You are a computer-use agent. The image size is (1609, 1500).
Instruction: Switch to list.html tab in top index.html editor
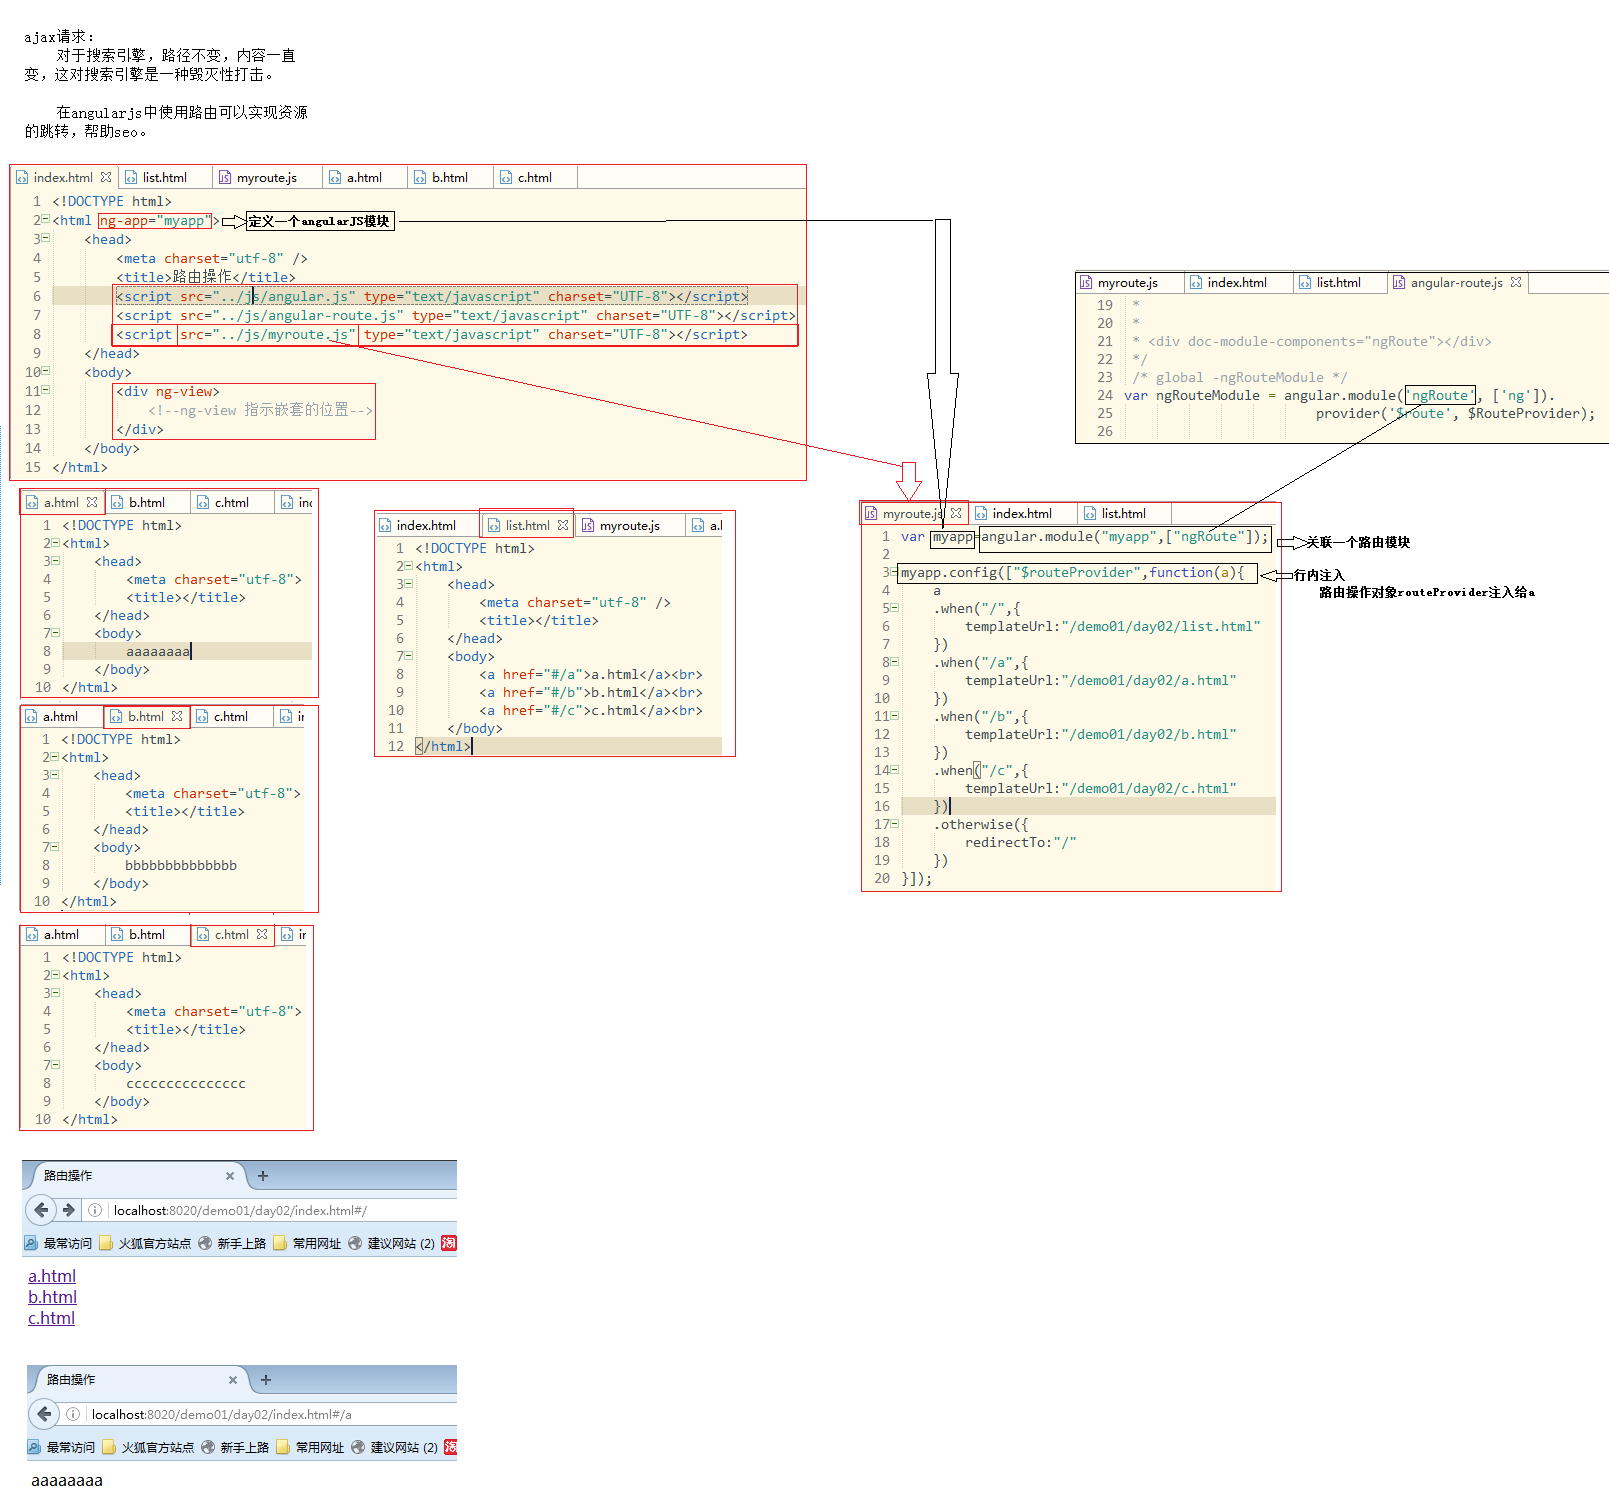(x=164, y=177)
